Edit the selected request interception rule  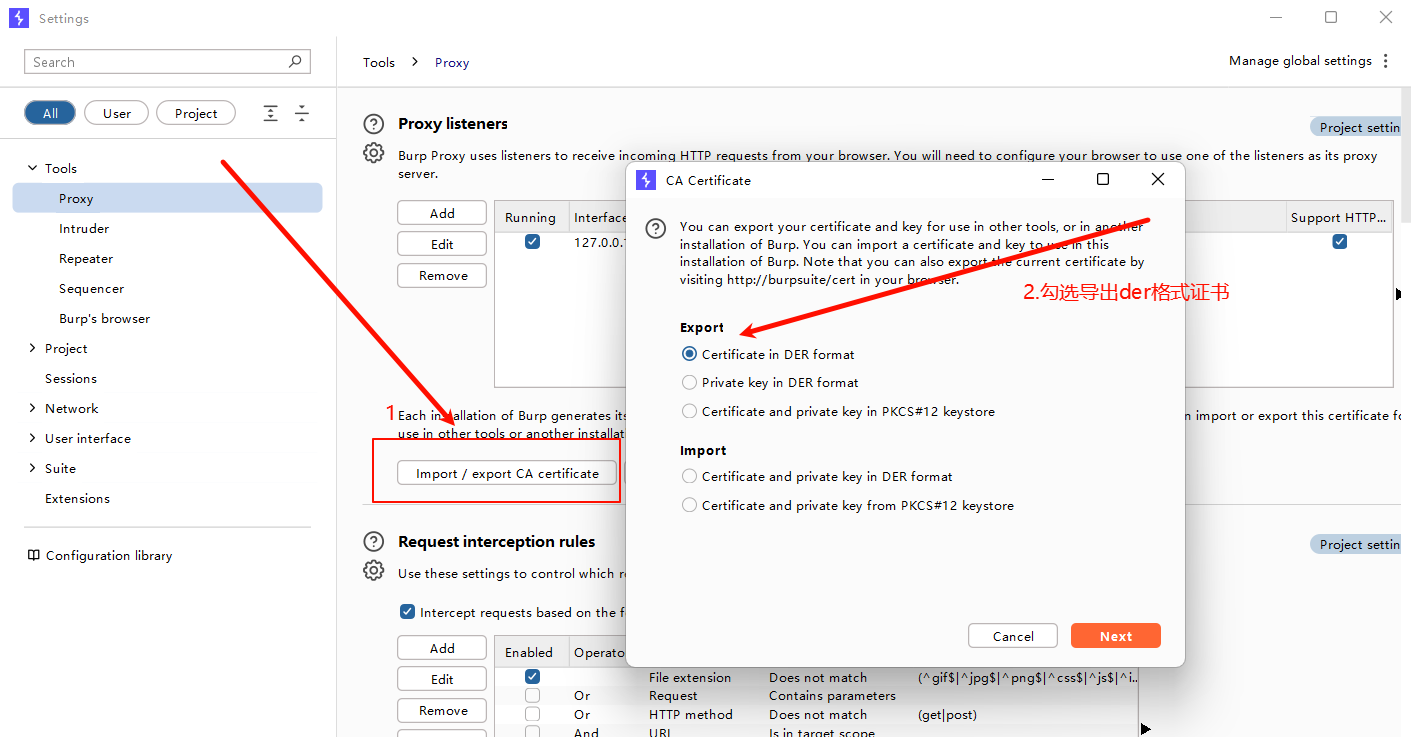442,679
